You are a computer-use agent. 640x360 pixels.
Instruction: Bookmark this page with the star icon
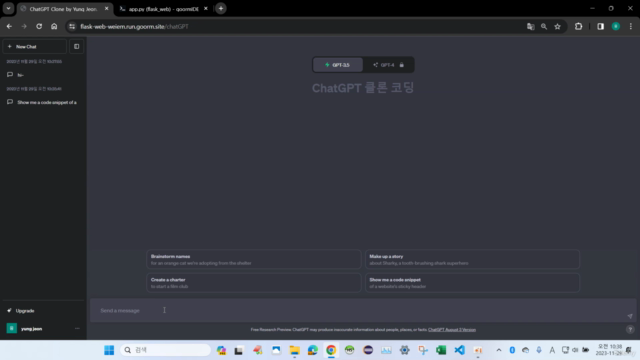pyautogui.click(x=557, y=27)
